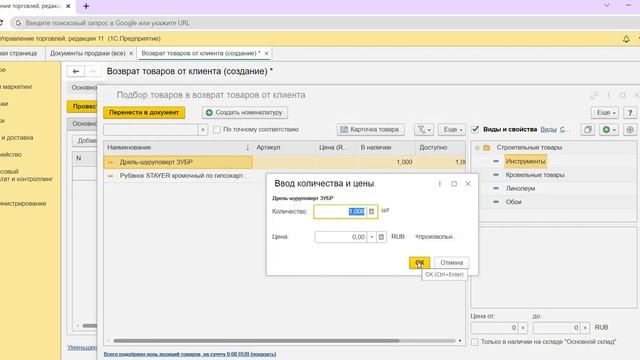
Task: Open Карточка товара button
Action: coord(371,130)
